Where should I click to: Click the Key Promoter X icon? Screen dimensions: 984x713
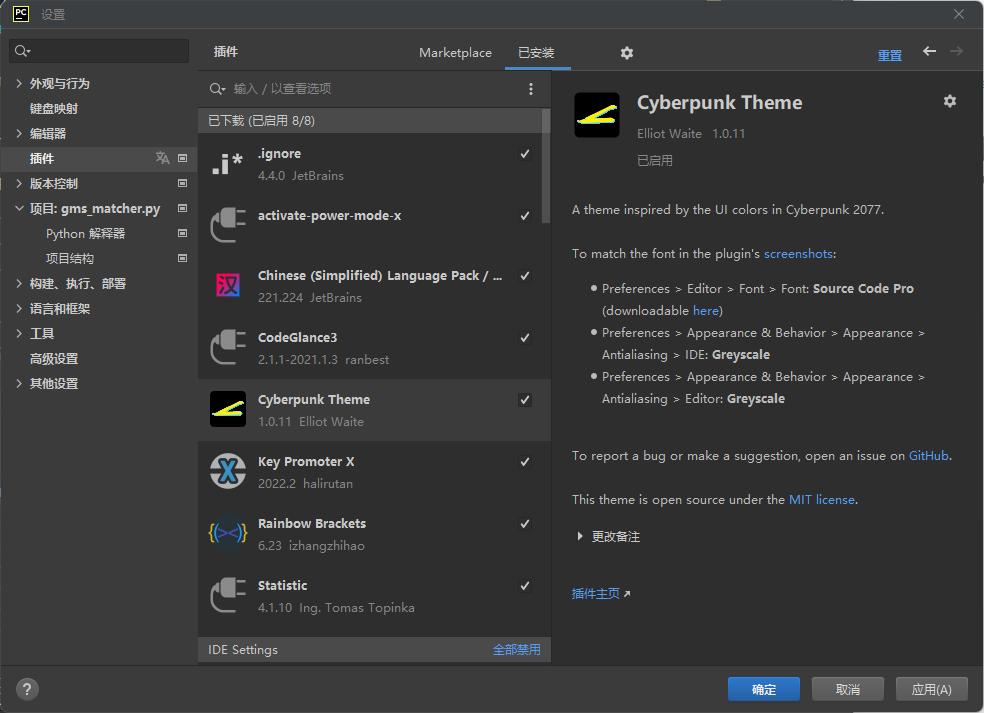tap(227, 471)
